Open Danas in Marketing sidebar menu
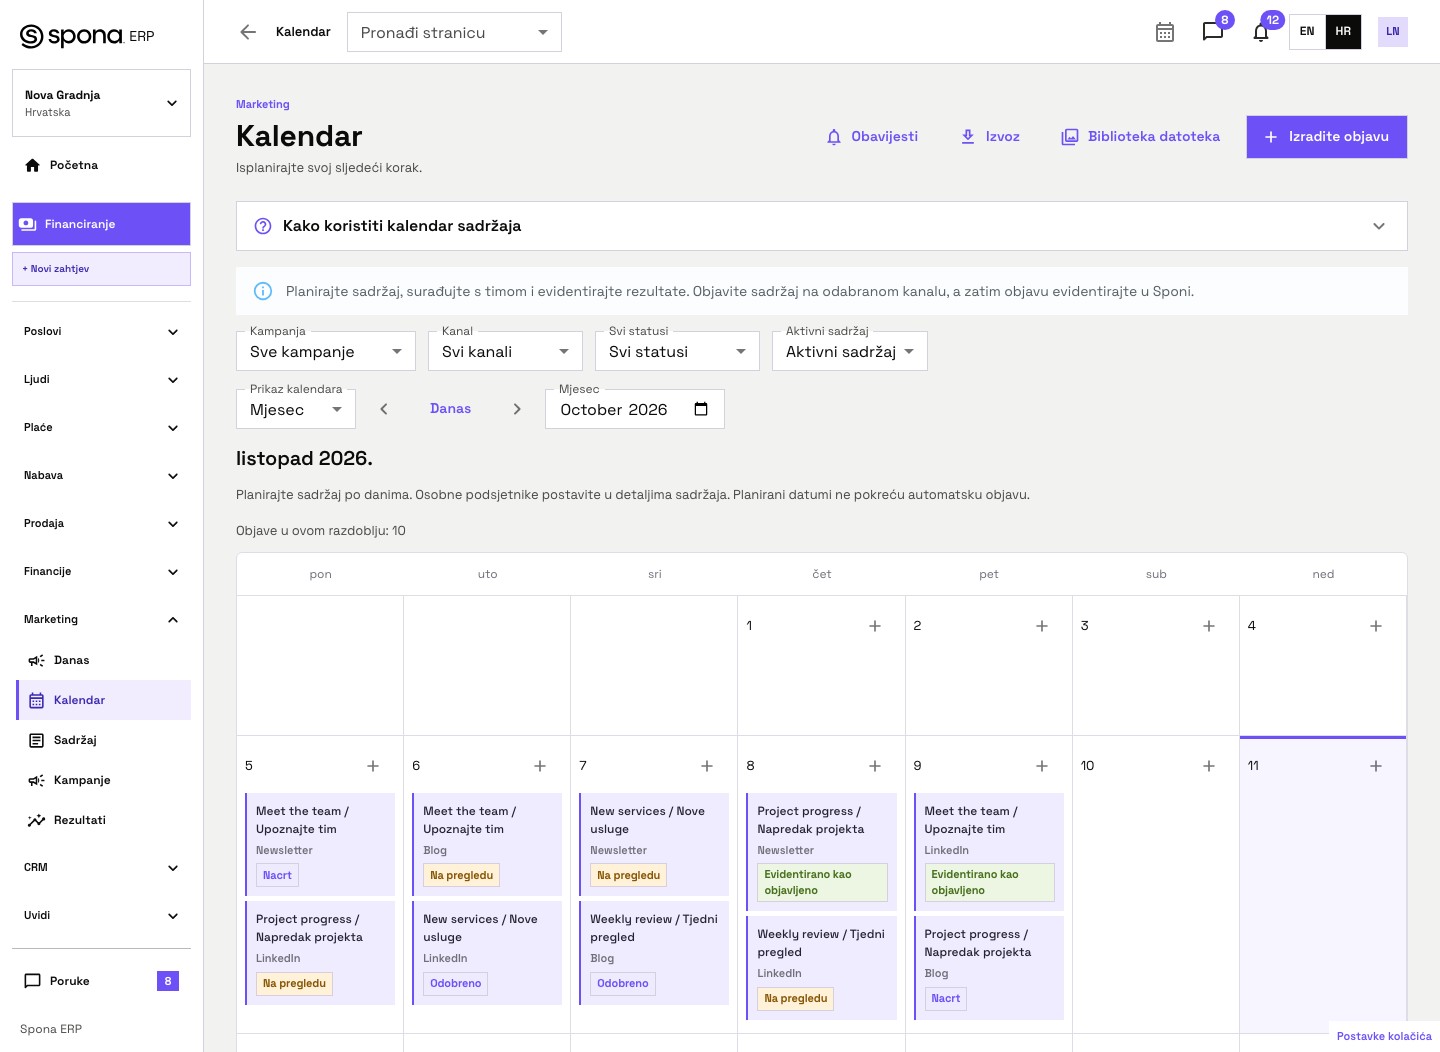Image resolution: width=1440 pixels, height=1052 pixels. [103, 660]
